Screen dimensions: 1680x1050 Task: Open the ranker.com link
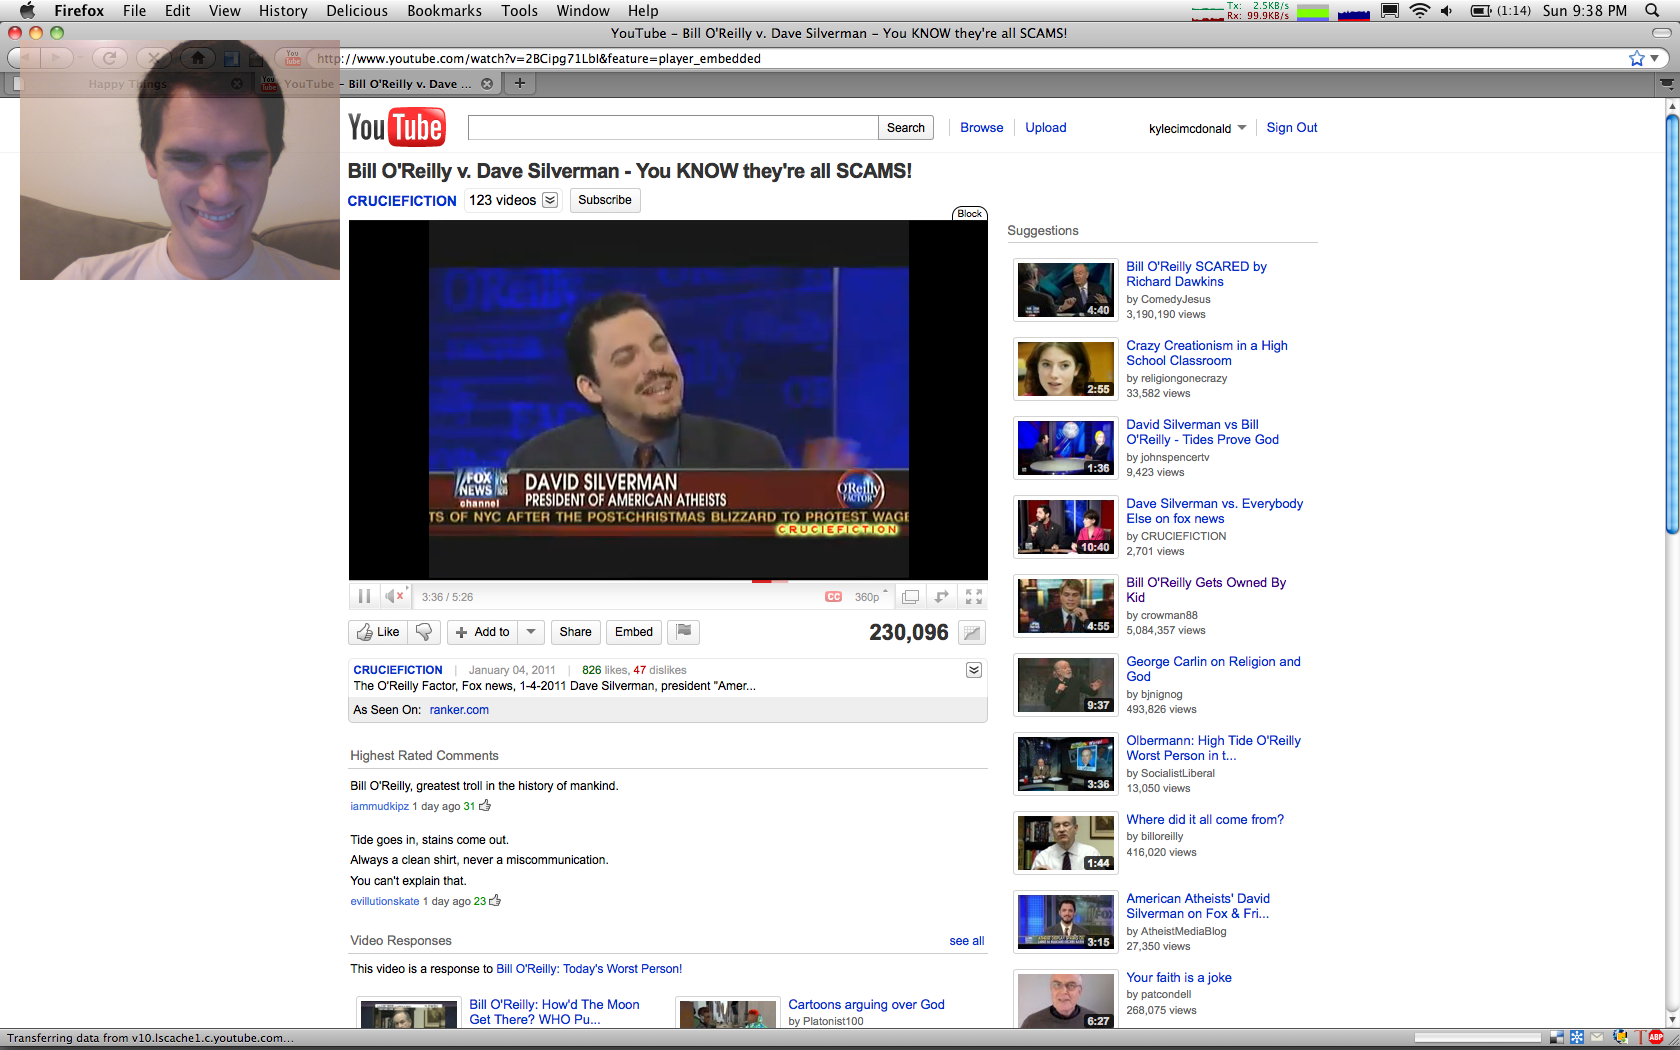point(459,710)
